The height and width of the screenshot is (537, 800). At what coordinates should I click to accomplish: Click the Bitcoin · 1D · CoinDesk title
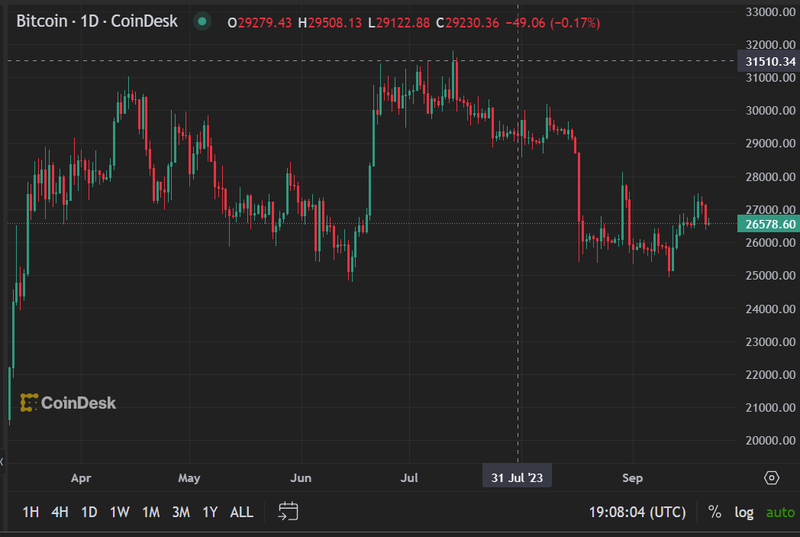[97, 21]
